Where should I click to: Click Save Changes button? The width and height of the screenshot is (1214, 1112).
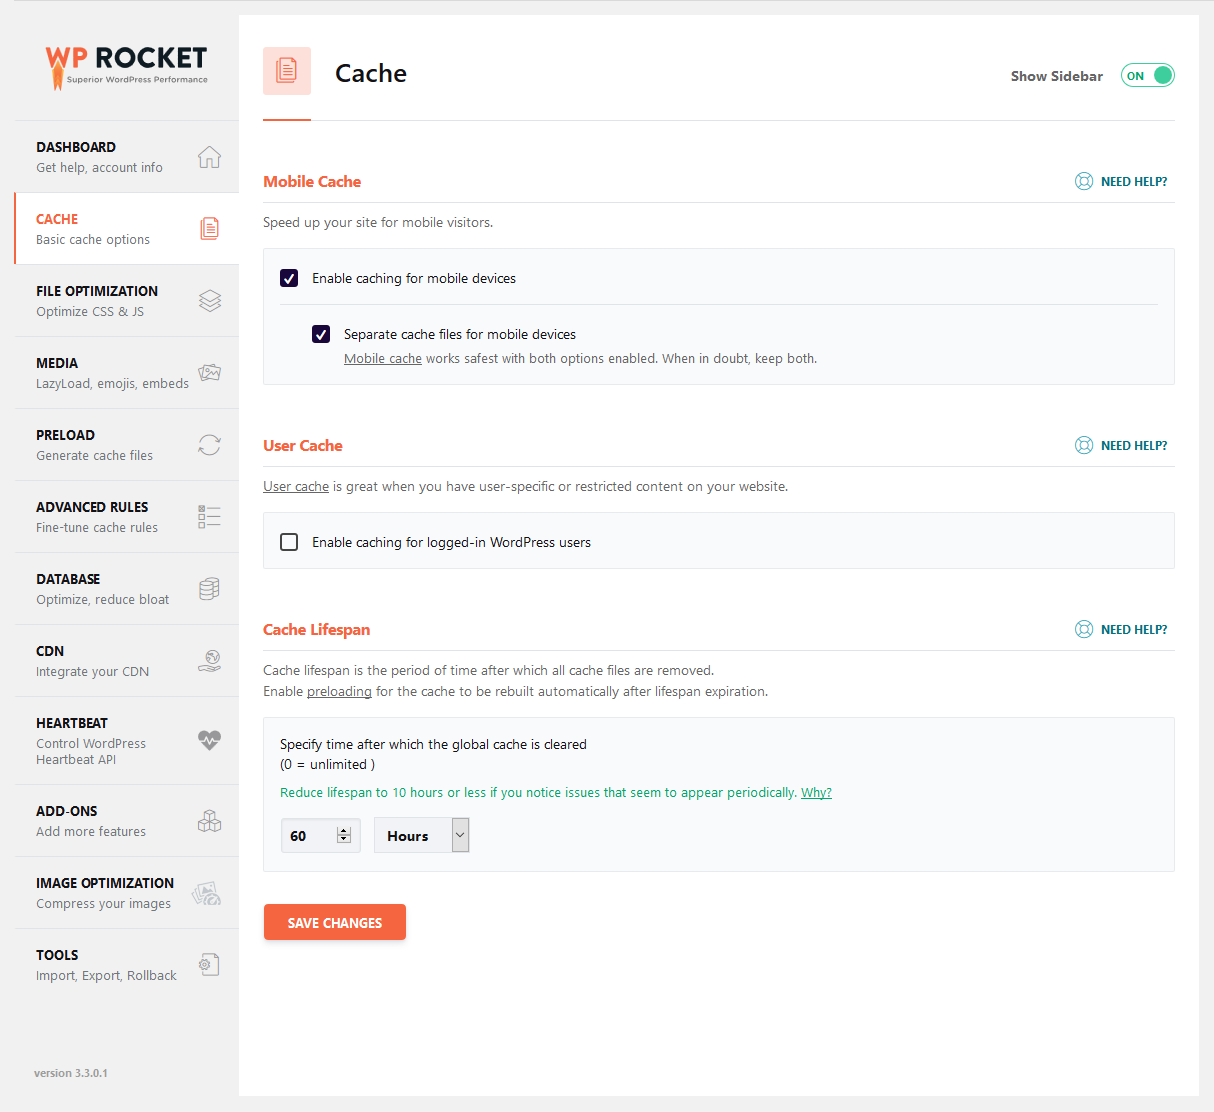(x=334, y=921)
